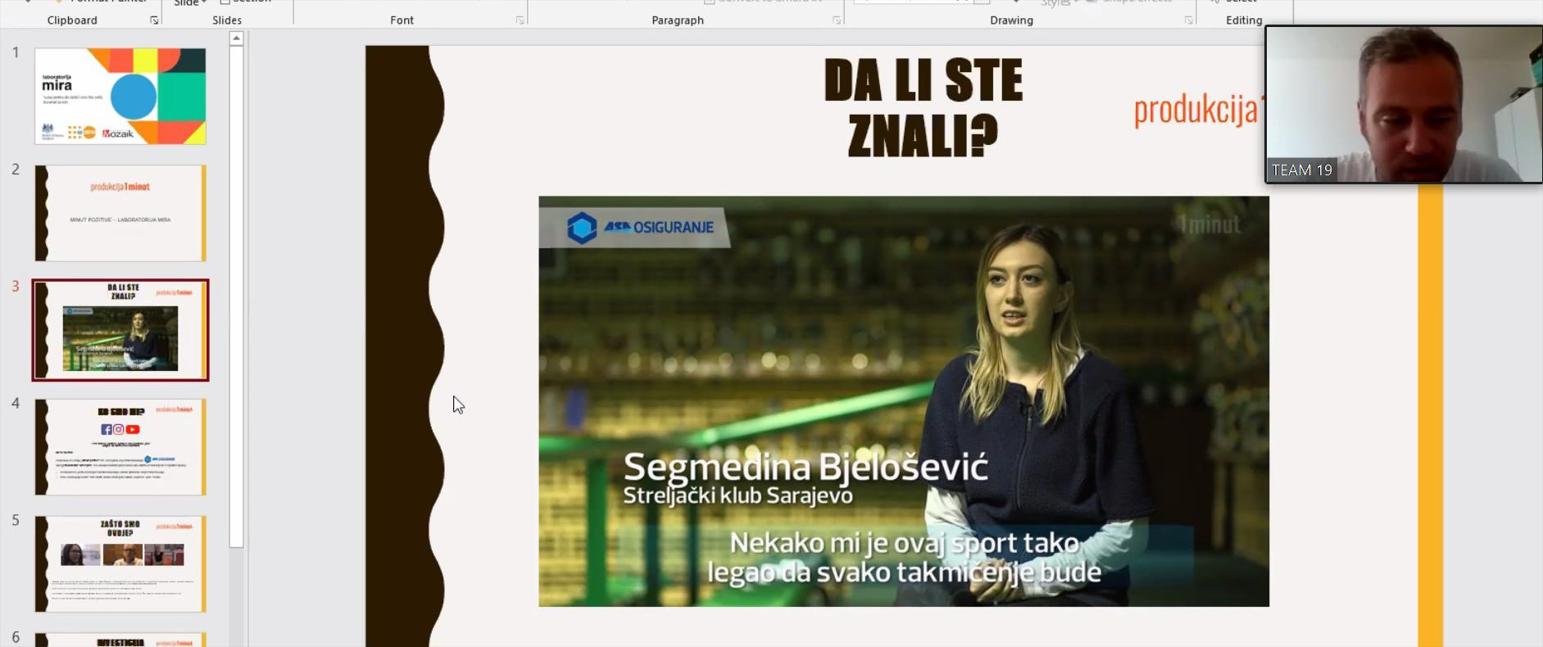Open the Font group dialog launcher
The image size is (1543, 647).
519,20
